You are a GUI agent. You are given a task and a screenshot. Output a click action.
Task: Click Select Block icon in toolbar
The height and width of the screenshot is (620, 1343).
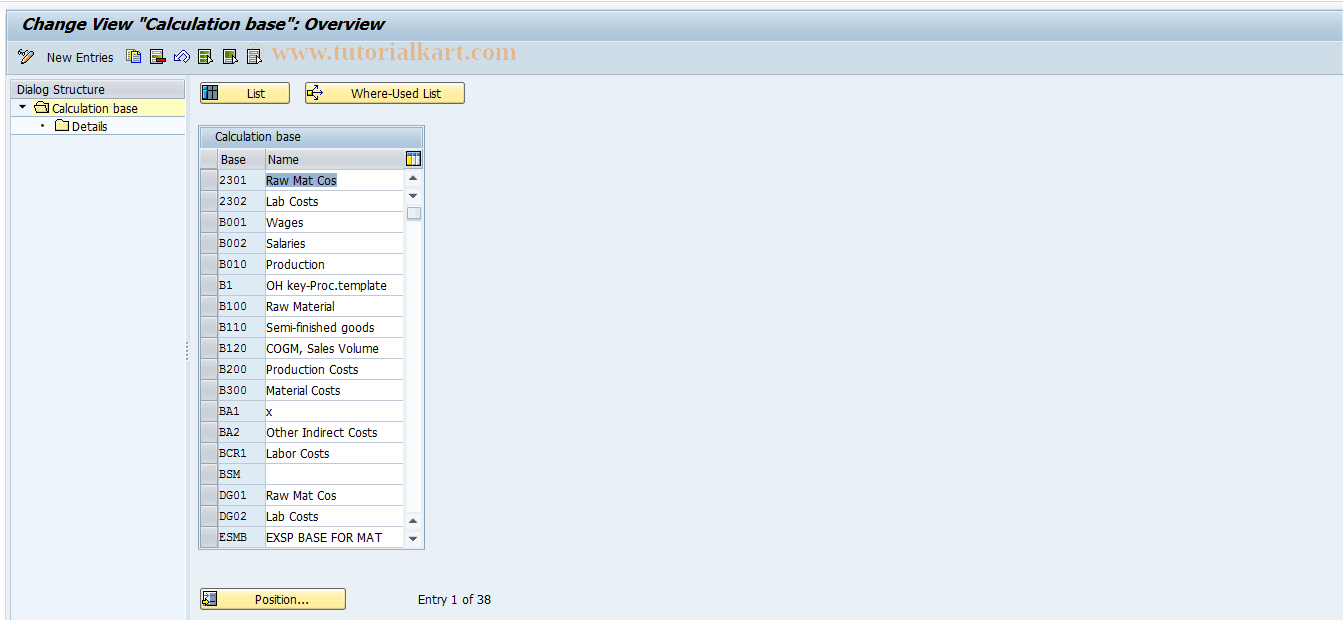pyautogui.click(x=229, y=57)
